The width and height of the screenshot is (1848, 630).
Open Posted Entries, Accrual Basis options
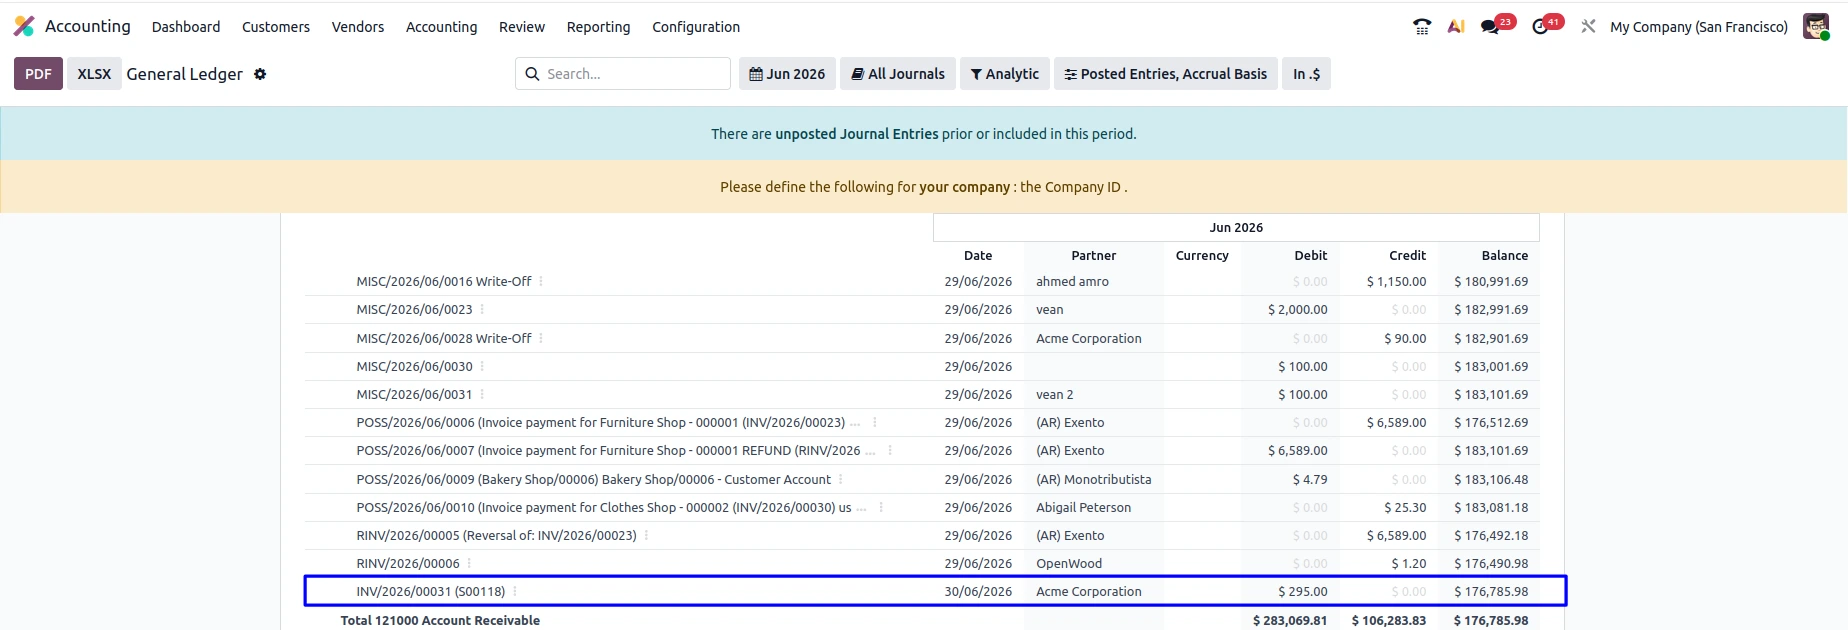[1166, 74]
